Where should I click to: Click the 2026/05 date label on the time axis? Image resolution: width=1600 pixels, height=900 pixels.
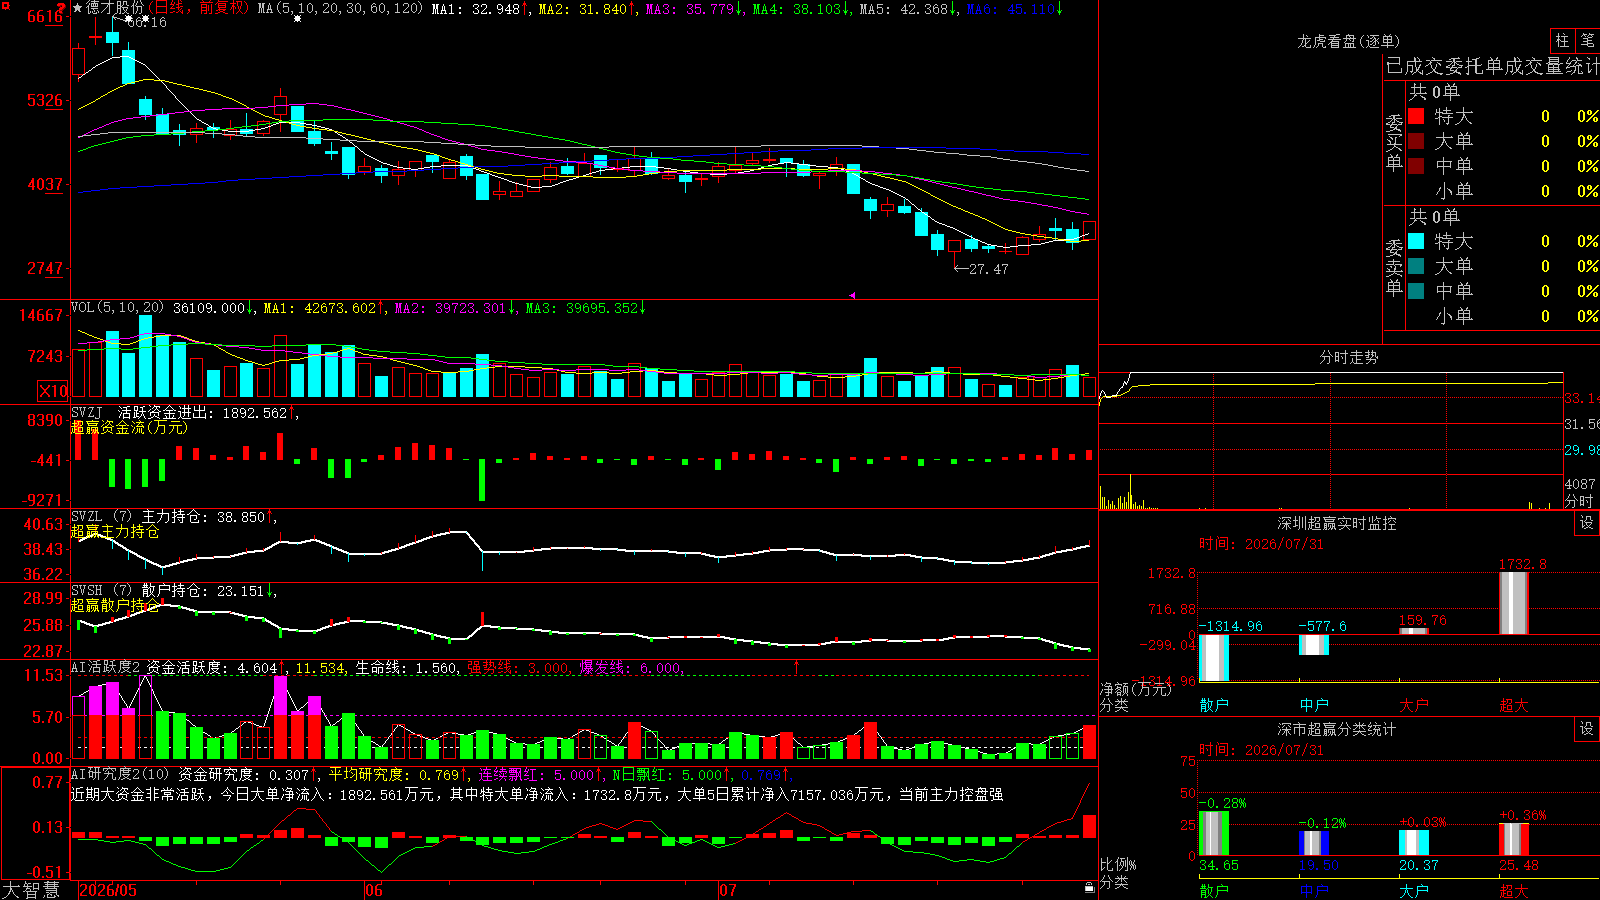coord(108,890)
